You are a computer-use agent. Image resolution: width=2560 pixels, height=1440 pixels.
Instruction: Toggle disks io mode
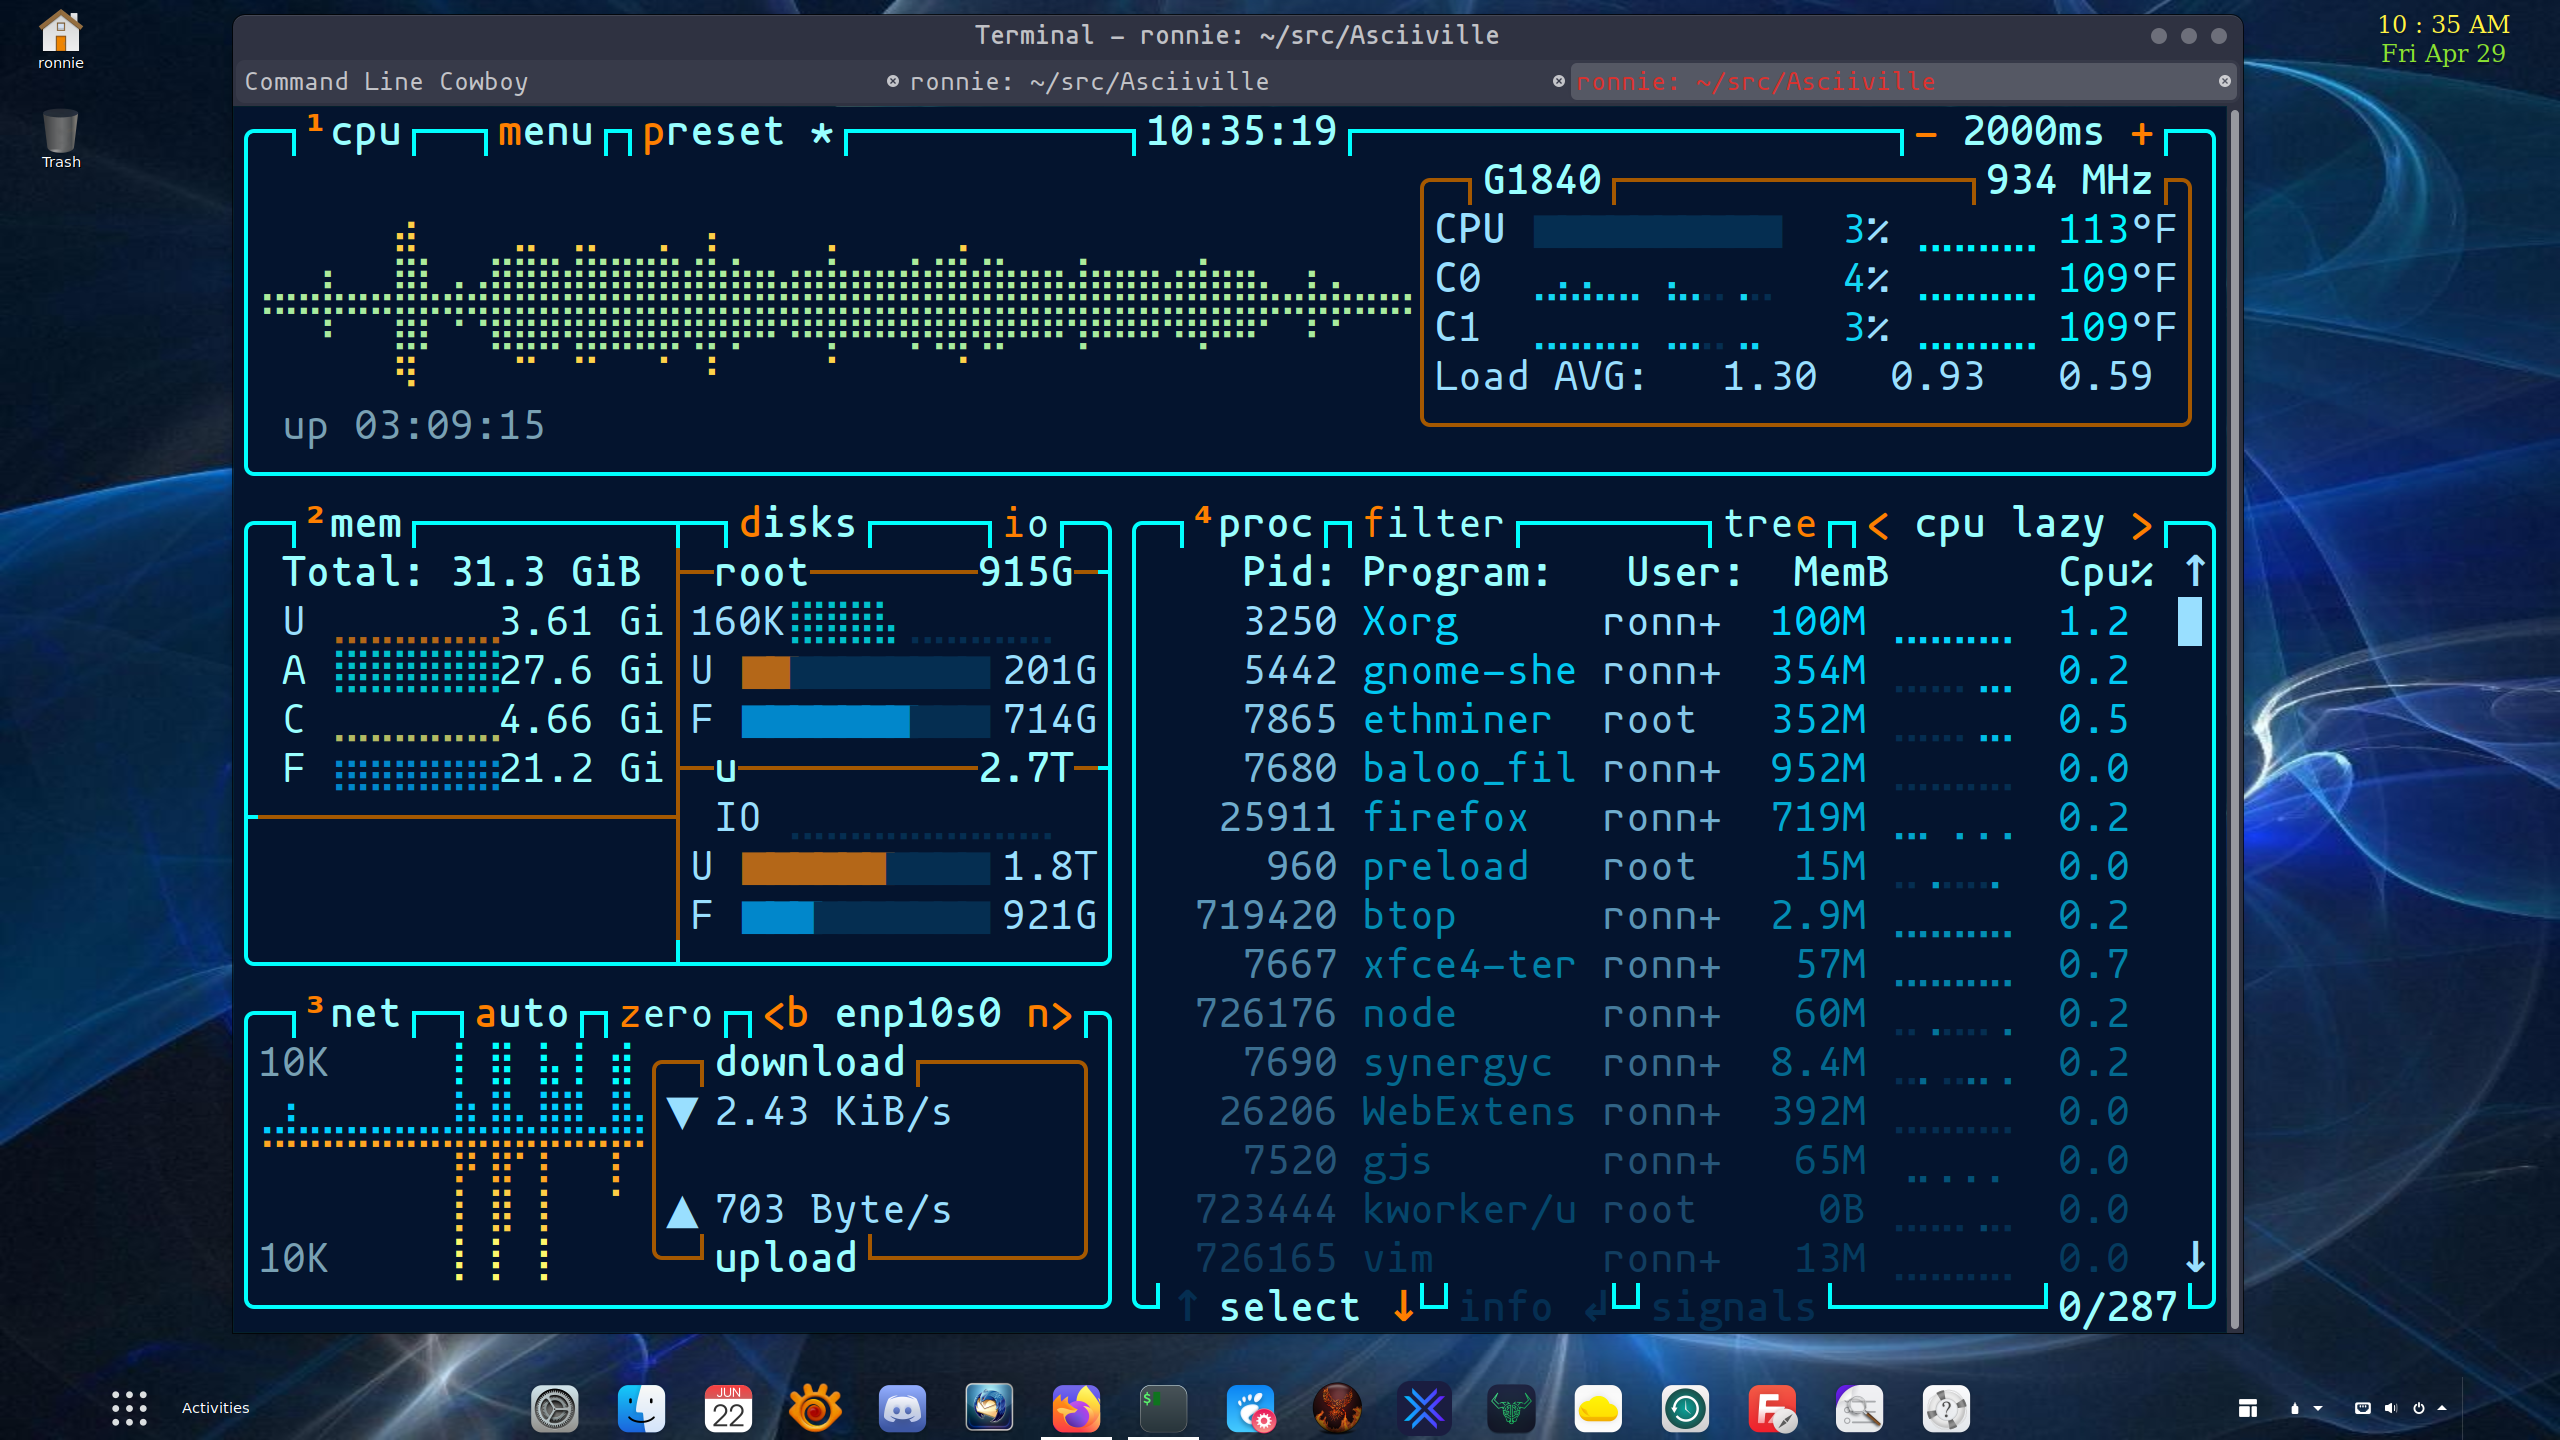click(1025, 524)
